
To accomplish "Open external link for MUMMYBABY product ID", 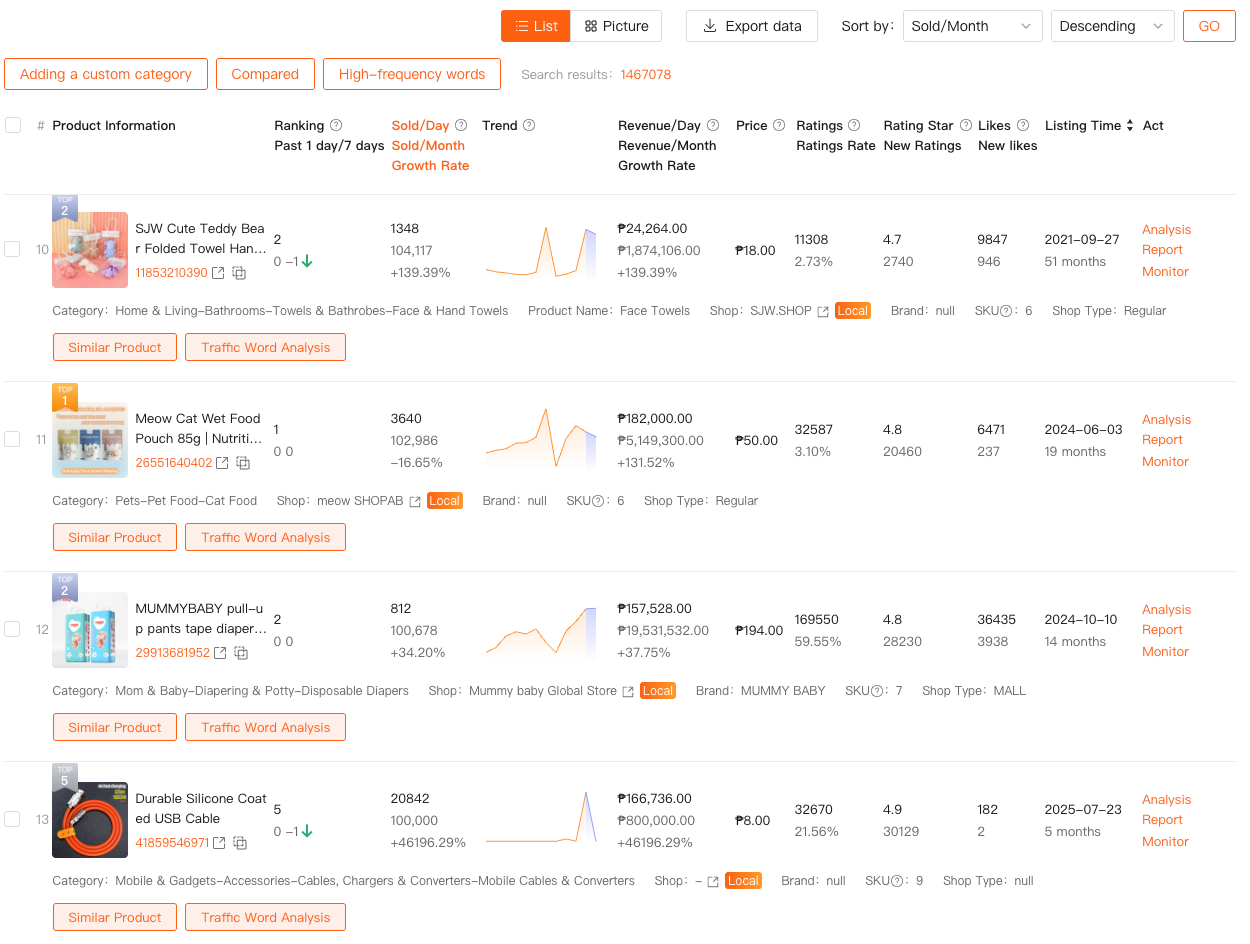I will 220,653.
